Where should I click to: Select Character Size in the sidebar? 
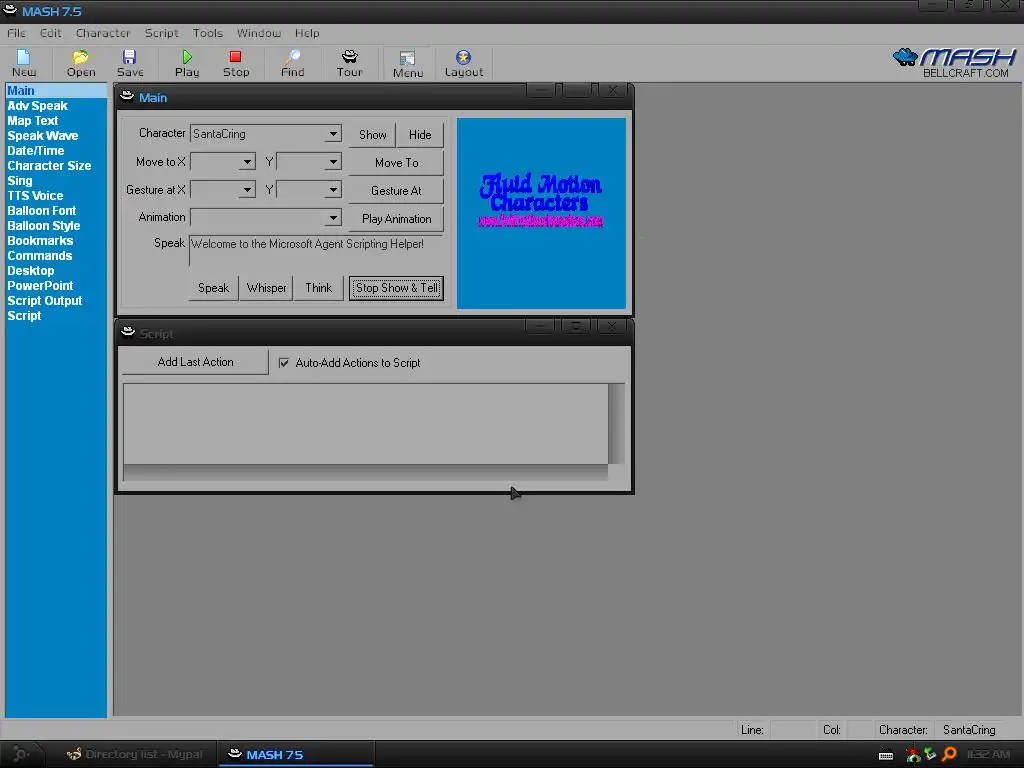tap(49, 166)
